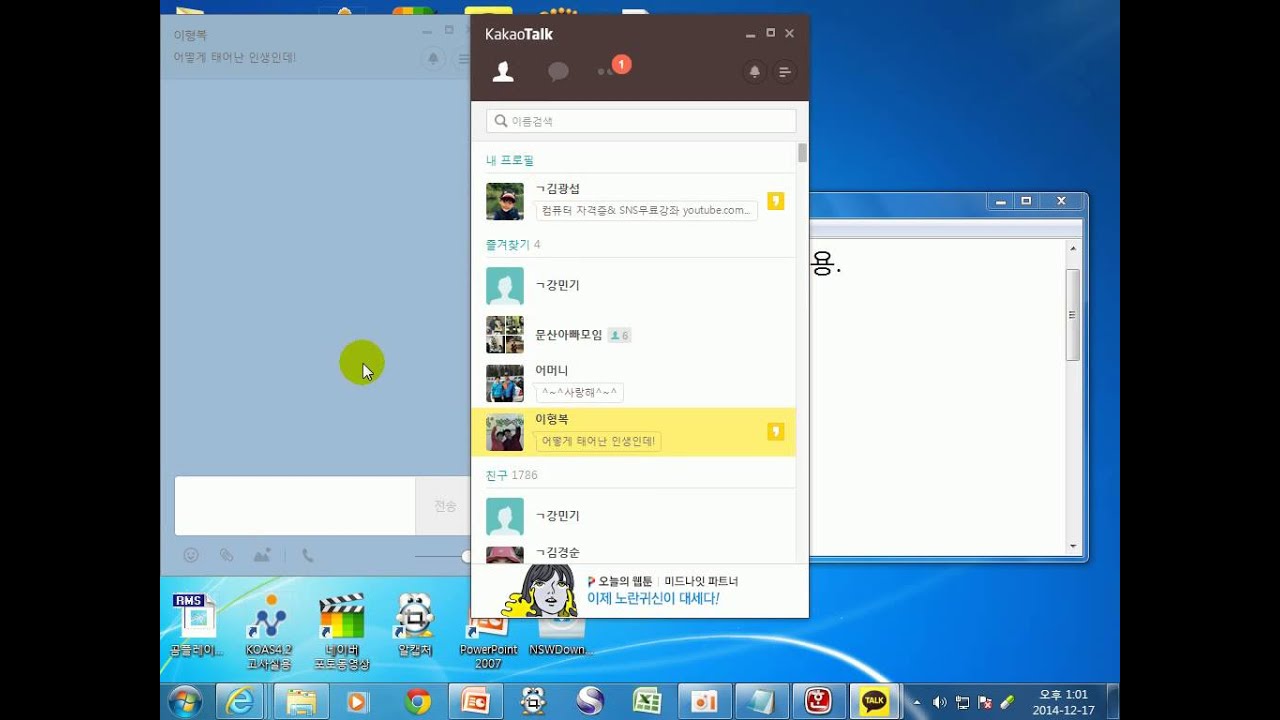Open emoticon picker in chat window
Image resolution: width=1280 pixels, height=720 pixels.
point(190,555)
